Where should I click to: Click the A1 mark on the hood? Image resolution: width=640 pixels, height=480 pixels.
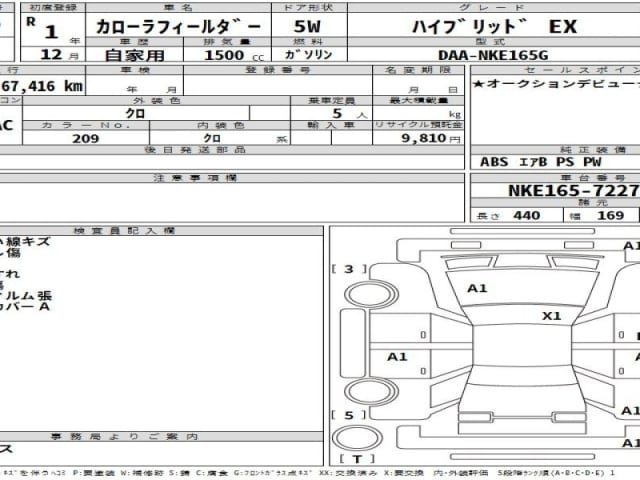tap(477, 289)
